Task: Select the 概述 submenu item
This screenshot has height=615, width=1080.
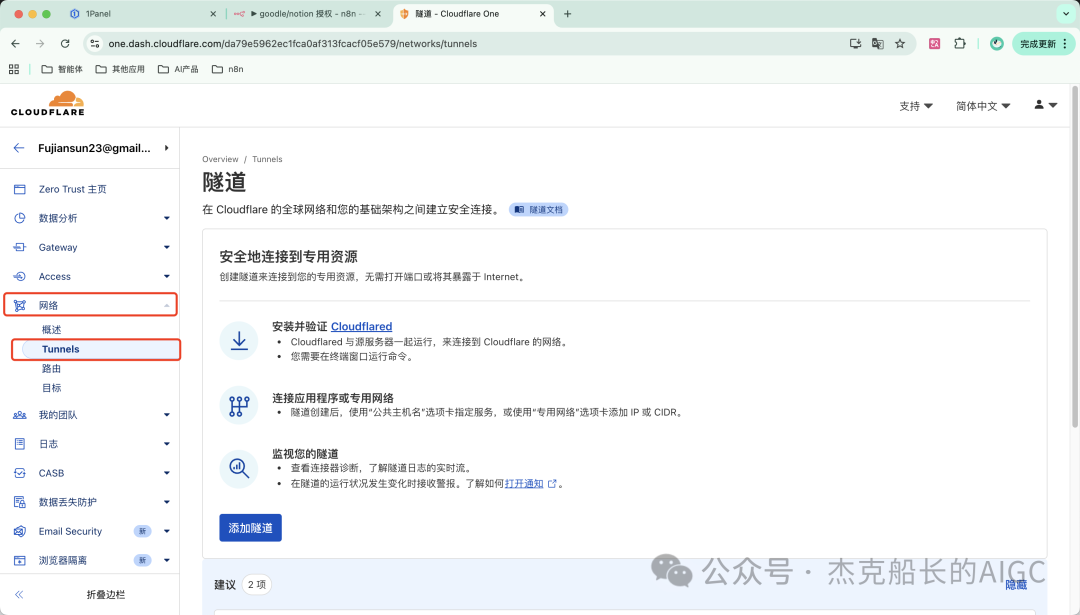Action: click(x=52, y=330)
